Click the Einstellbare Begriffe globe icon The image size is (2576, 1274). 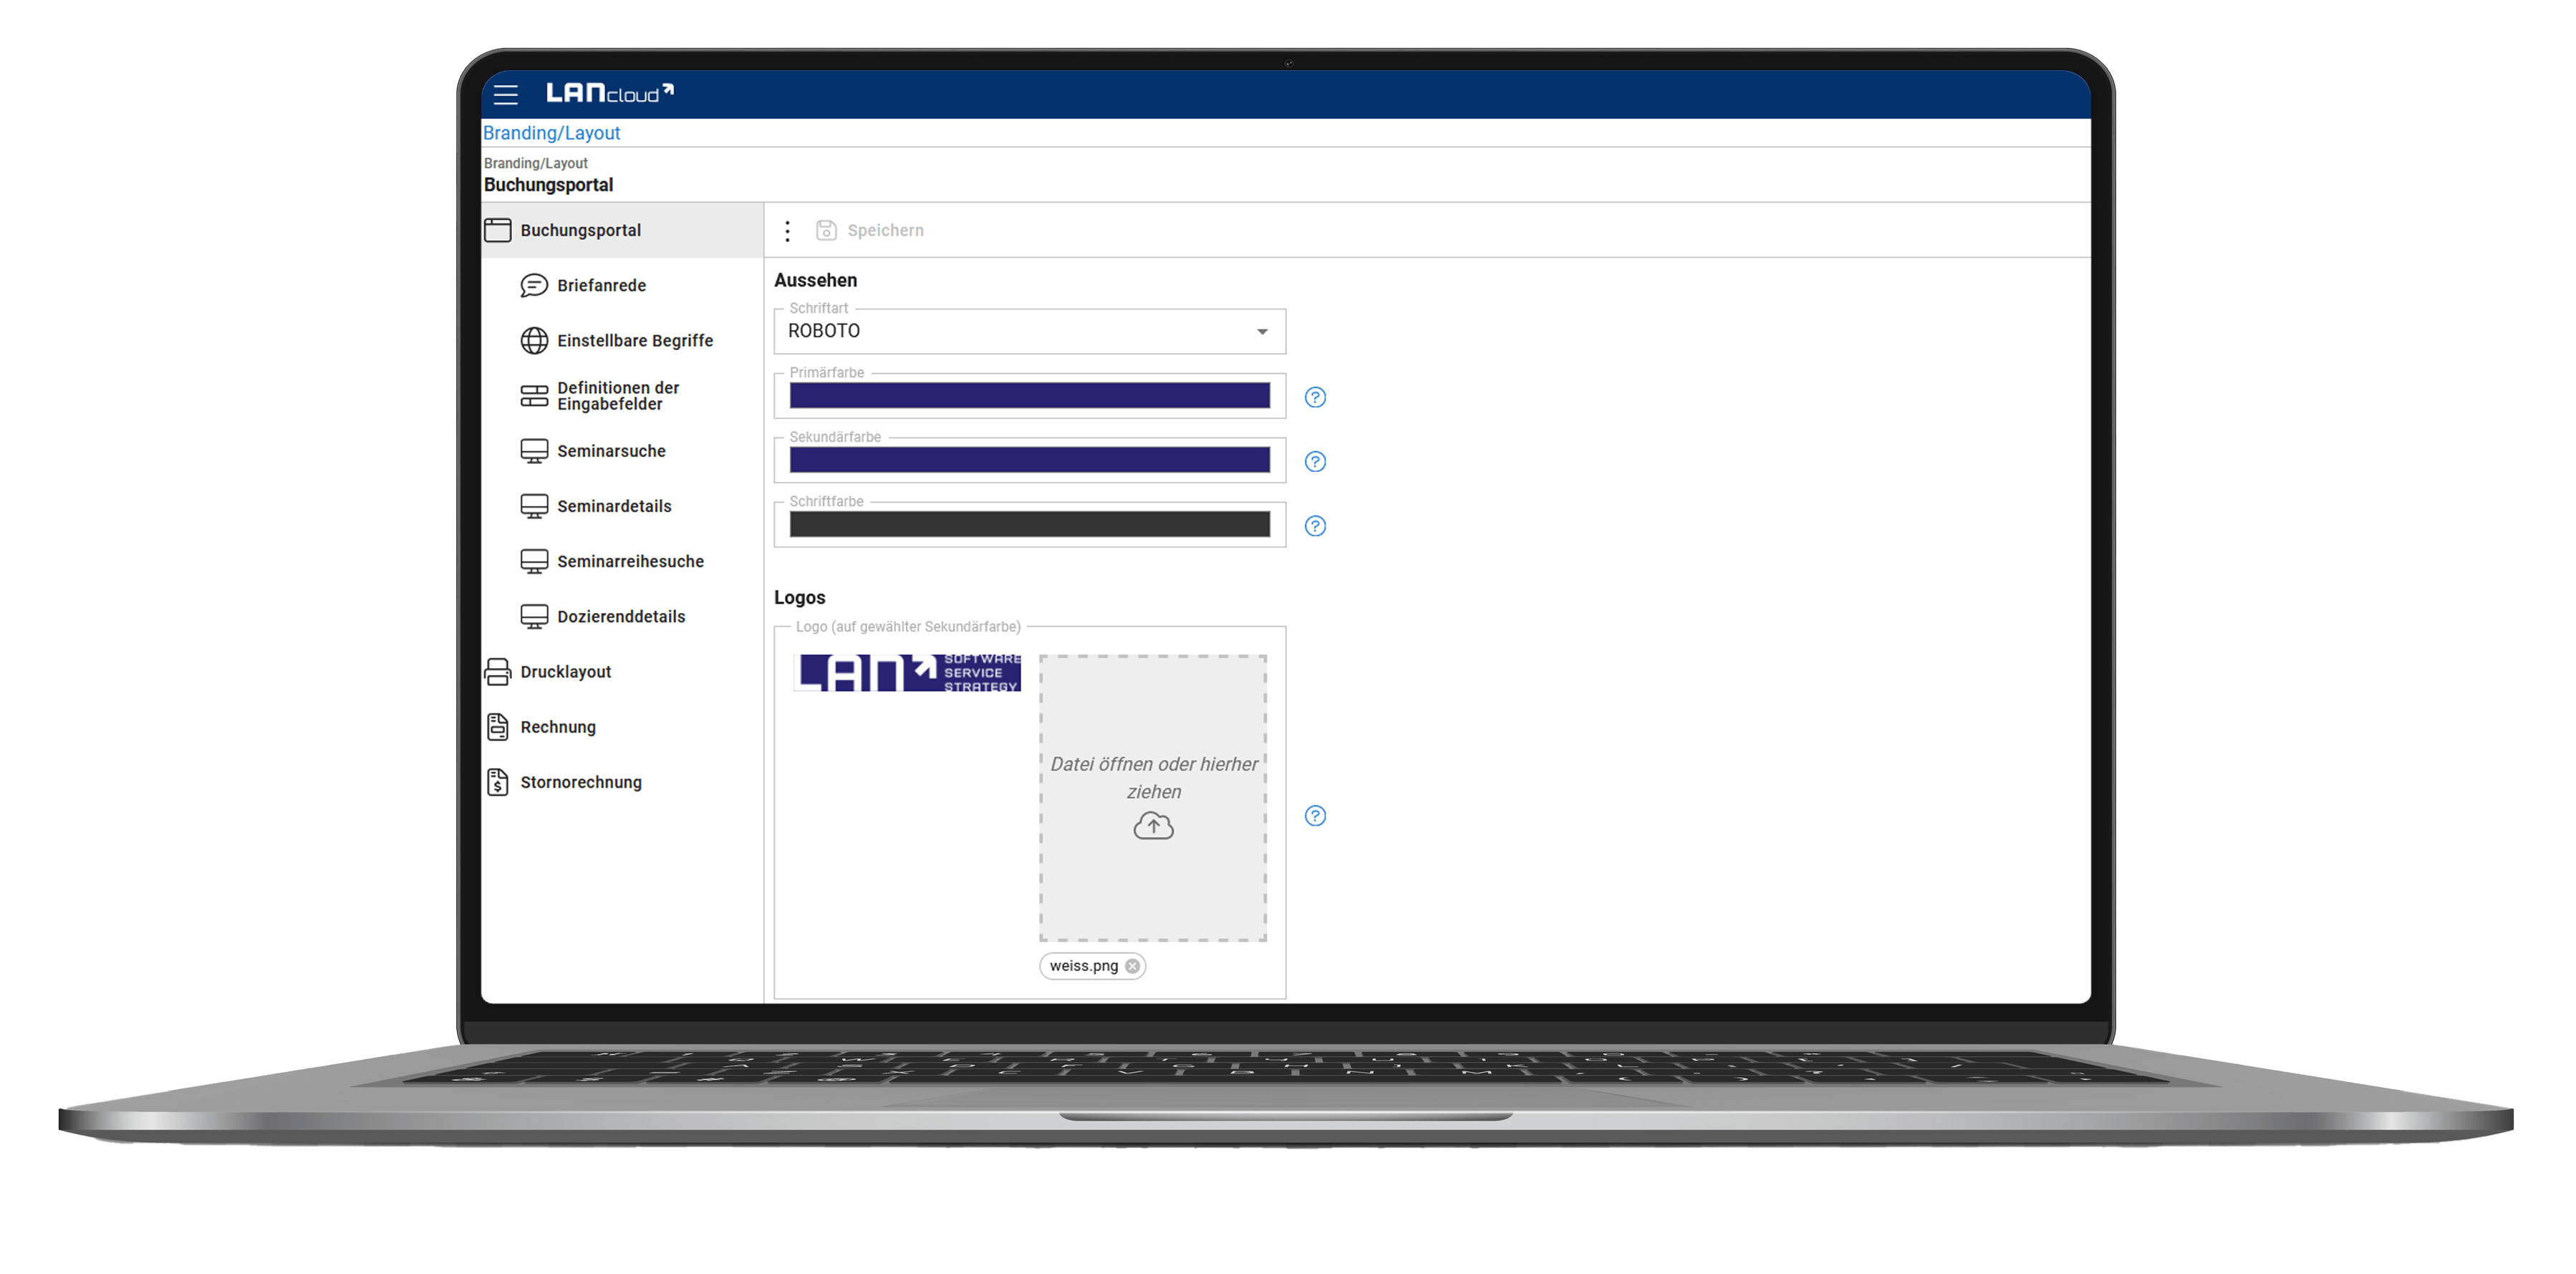[534, 340]
